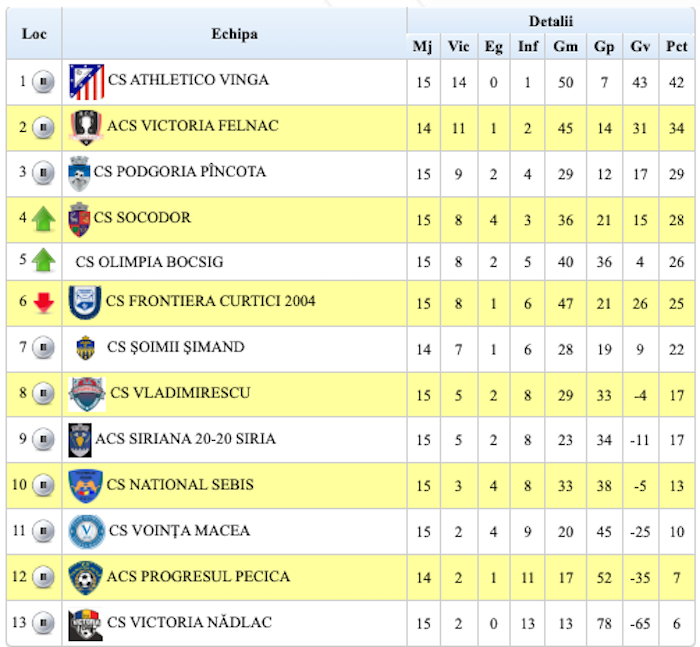Click the CS Vladimirescu team logo
The image size is (700, 647).
click(86, 394)
